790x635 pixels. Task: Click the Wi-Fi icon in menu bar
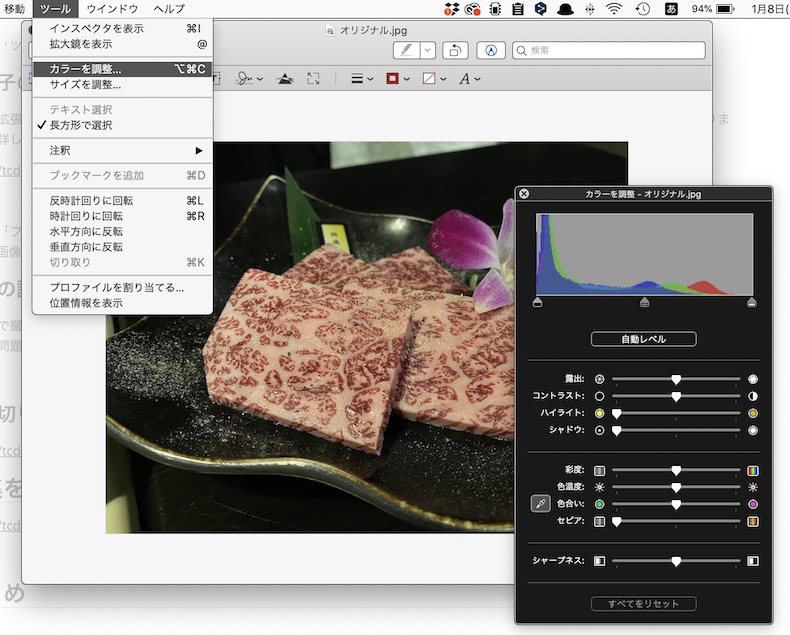point(614,9)
